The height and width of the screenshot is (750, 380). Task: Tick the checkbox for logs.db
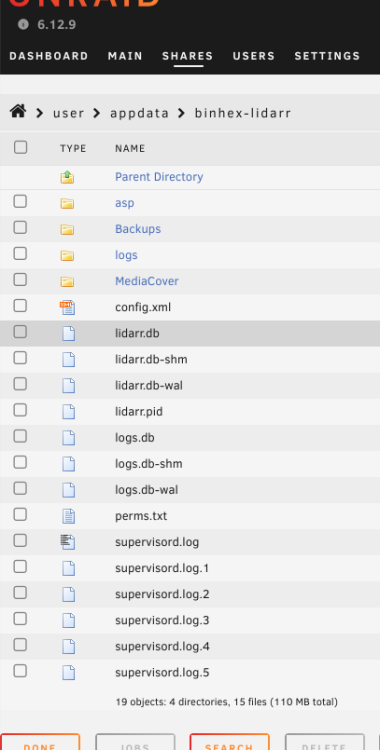pos(20,436)
